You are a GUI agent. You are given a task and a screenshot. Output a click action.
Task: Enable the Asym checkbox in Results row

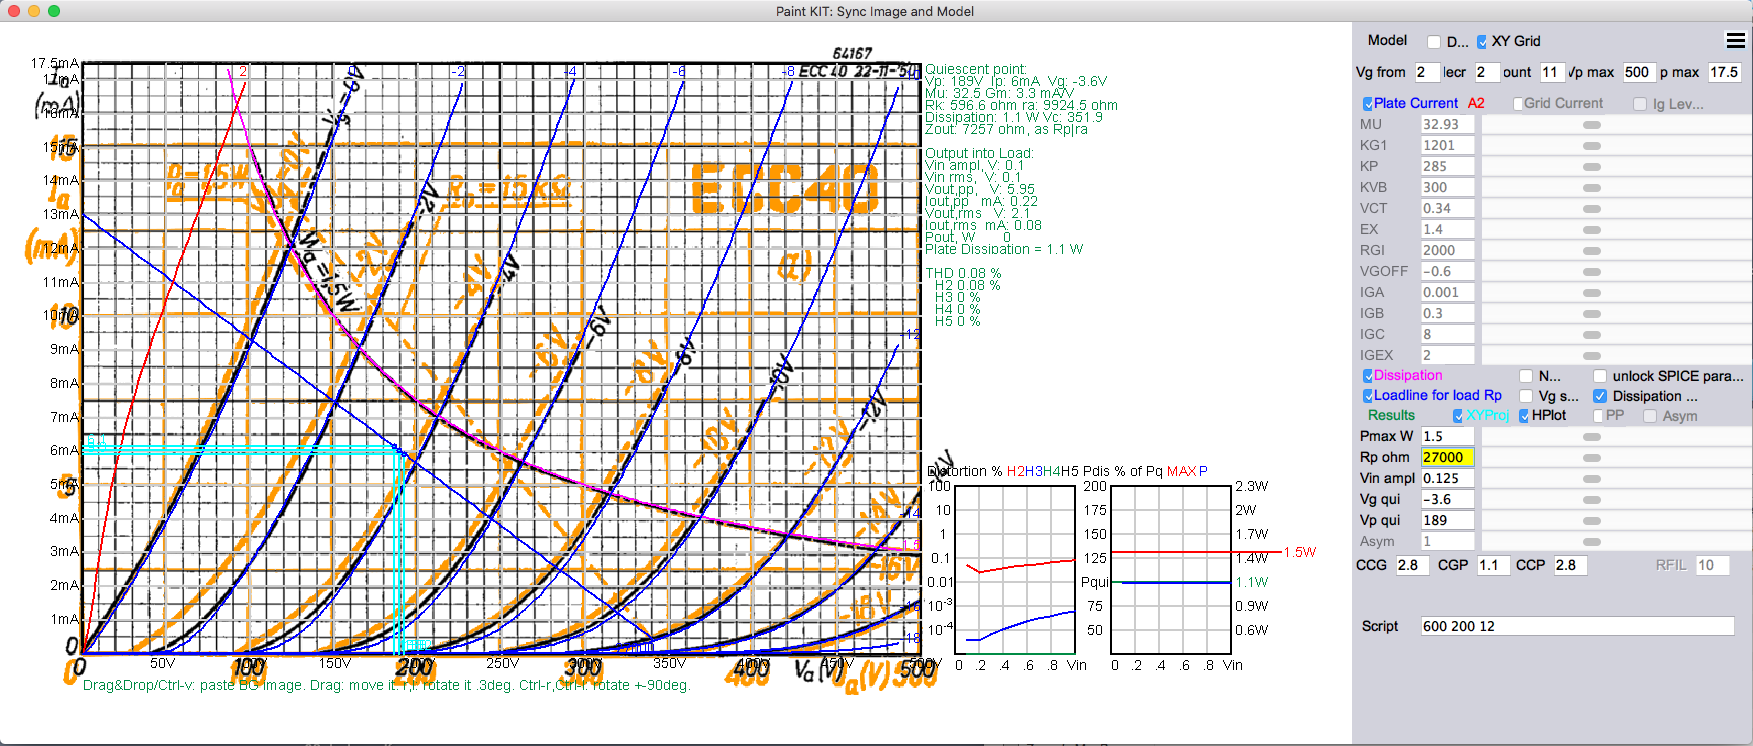coord(1650,416)
